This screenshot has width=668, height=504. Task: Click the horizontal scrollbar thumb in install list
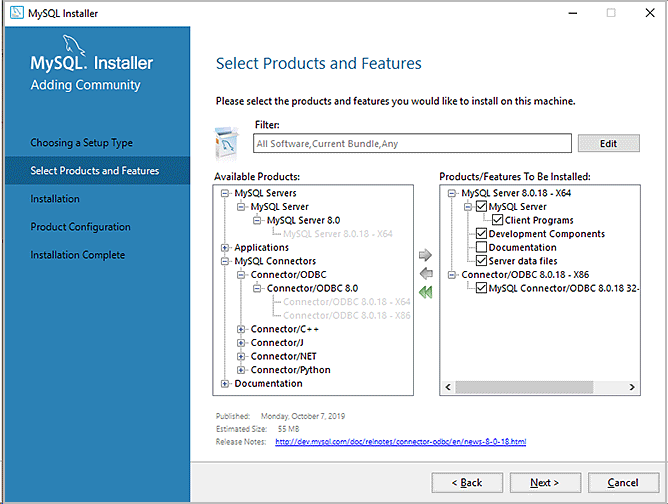pyautogui.click(x=524, y=387)
